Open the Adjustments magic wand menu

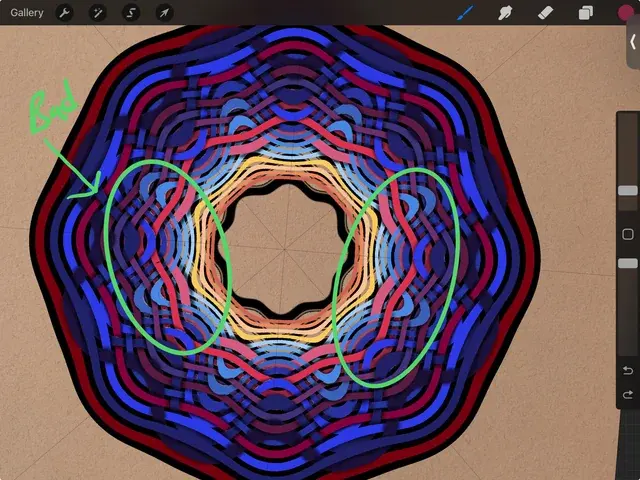click(98, 13)
